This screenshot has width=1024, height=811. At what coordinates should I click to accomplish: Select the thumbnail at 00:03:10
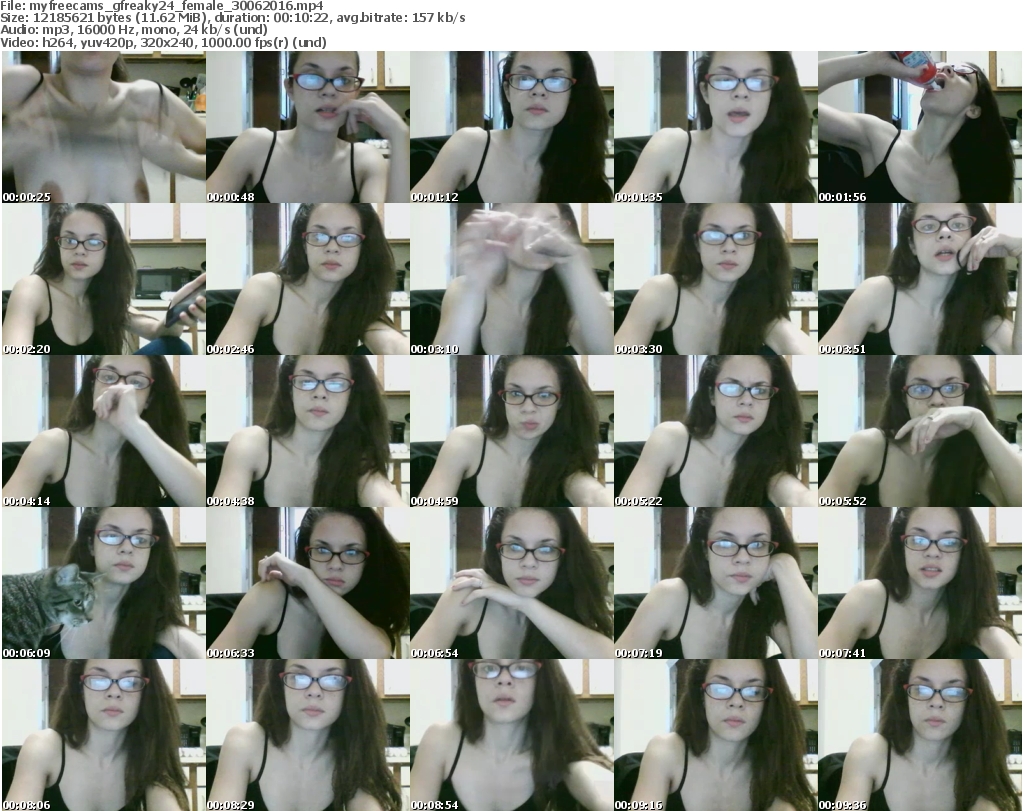(x=511, y=279)
